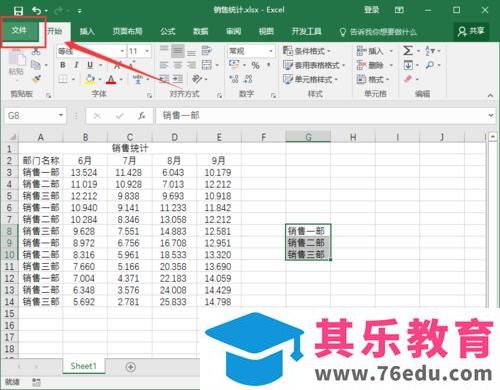Viewport: 500px width, 390px height.
Task: Toggle center horizontal alignment
Action: pyautogui.click(x=178, y=65)
